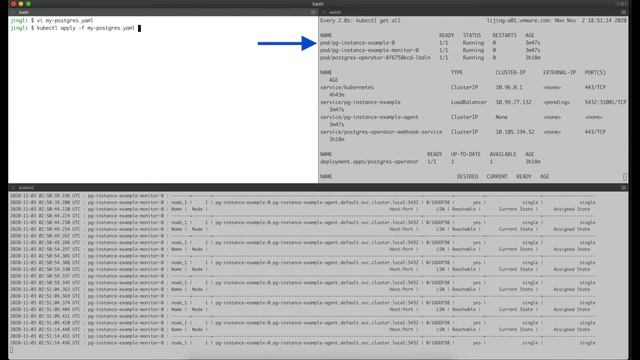Click the deployment.apps/postgres-operator row
Screen dimensions: 640x360
430,162
